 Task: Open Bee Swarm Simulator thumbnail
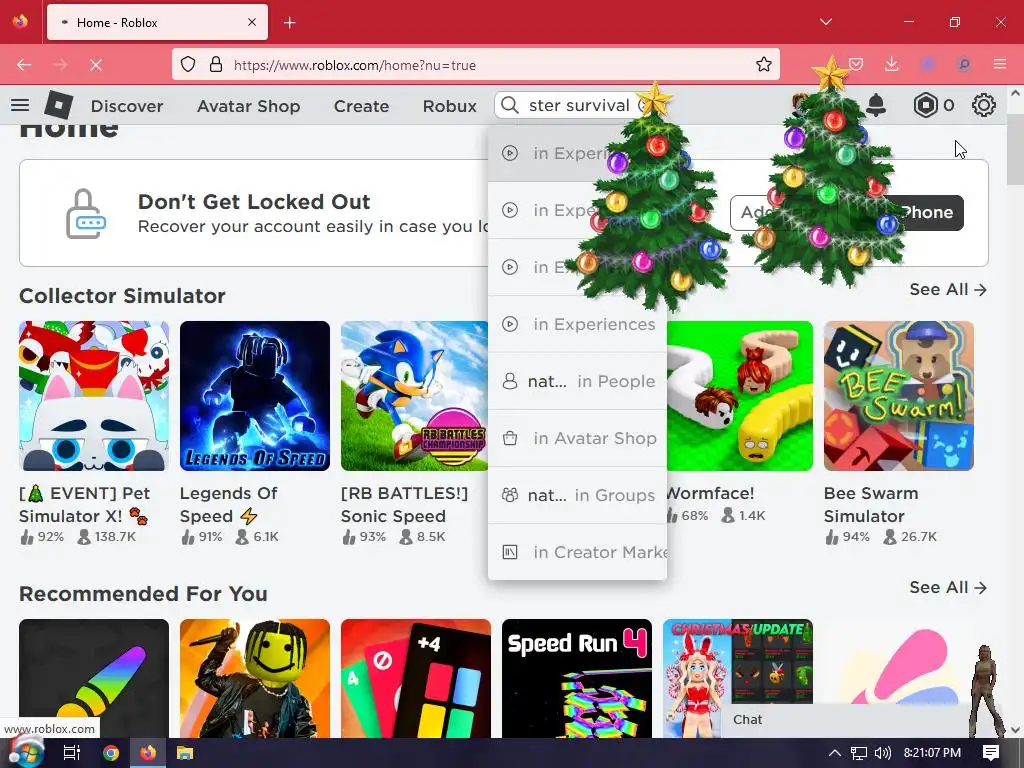click(899, 396)
